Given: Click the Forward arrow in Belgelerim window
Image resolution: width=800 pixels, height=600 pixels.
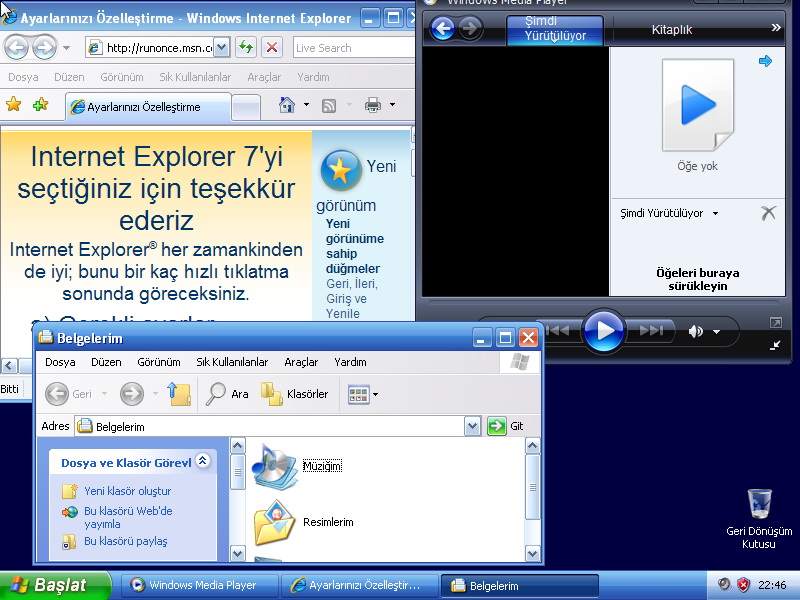Looking at the screenshot, I should [x=132, y=394].
